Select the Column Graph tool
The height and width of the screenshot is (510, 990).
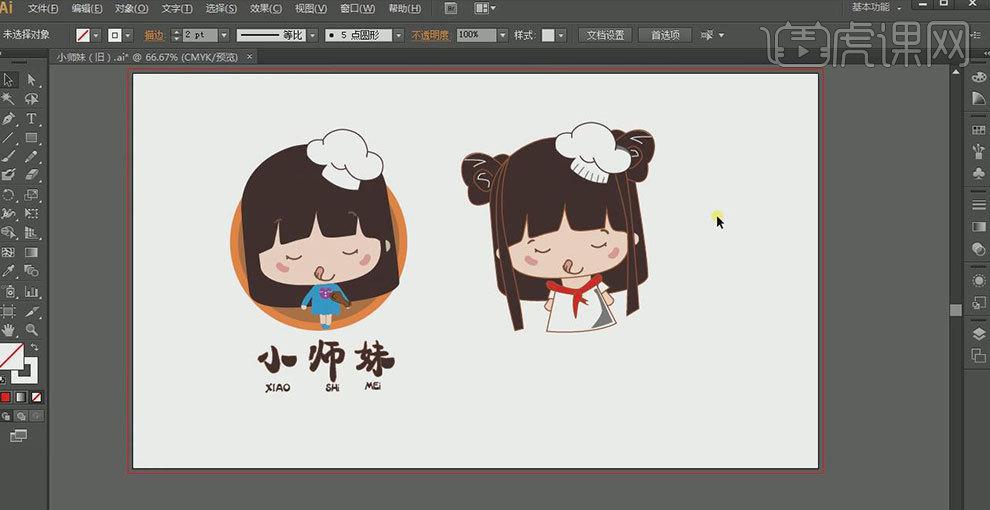[31, 291]
